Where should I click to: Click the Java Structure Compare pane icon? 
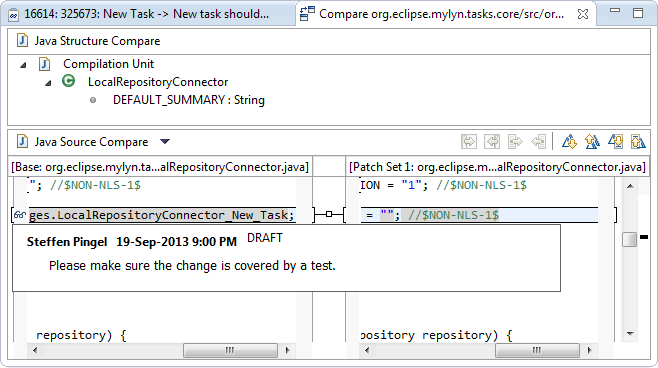[x=22, y=41]
